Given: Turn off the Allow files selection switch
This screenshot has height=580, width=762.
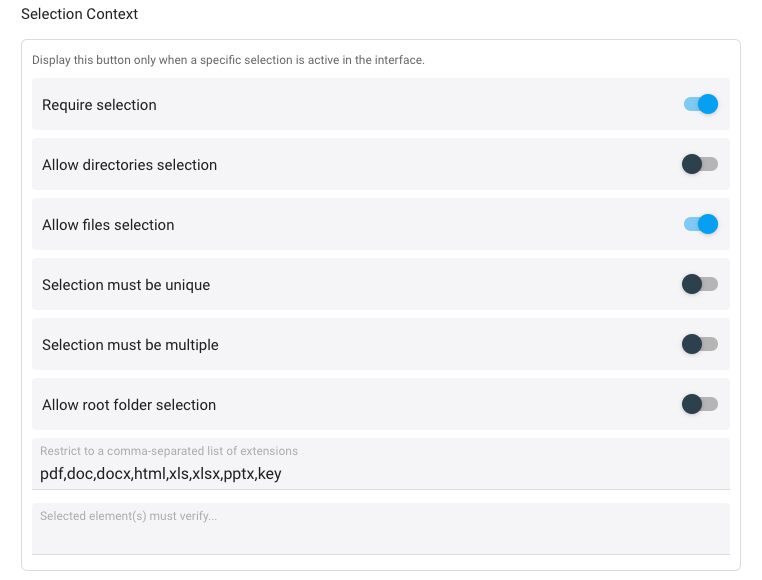Looking at the screenshot, I should 700,224.
